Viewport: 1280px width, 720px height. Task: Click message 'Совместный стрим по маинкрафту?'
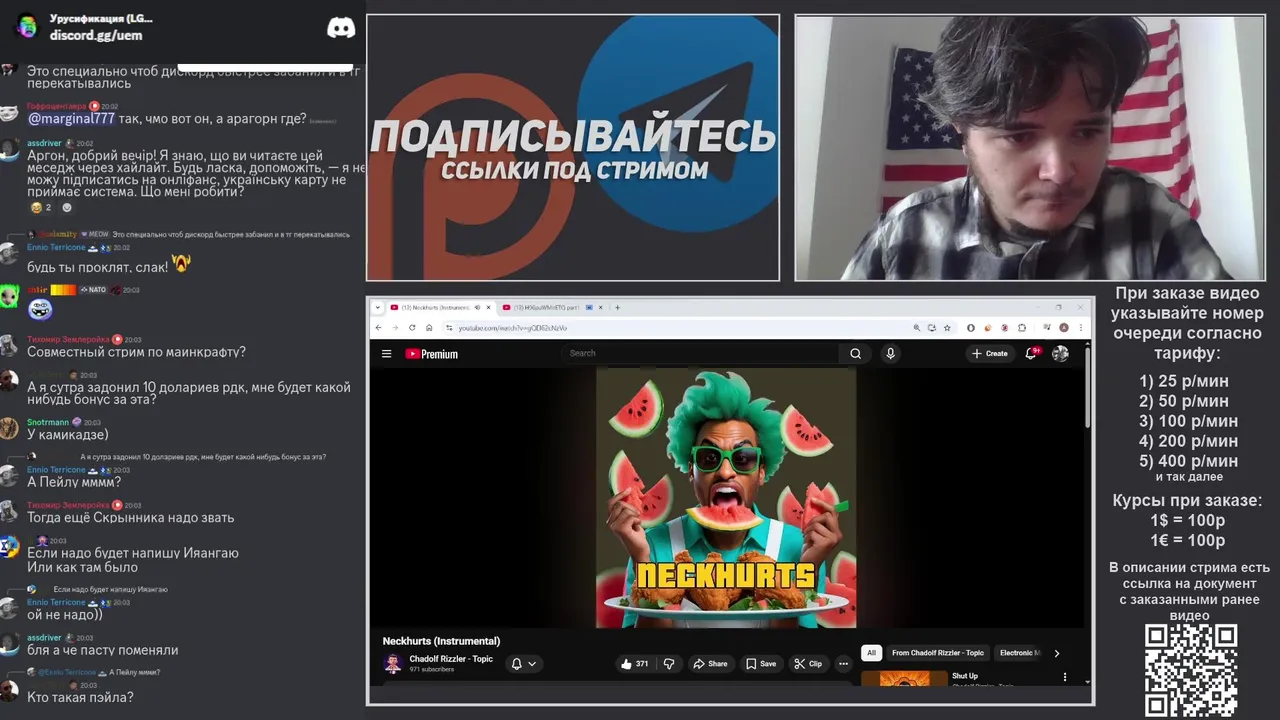pyautogui.click(x=136, y=352)
